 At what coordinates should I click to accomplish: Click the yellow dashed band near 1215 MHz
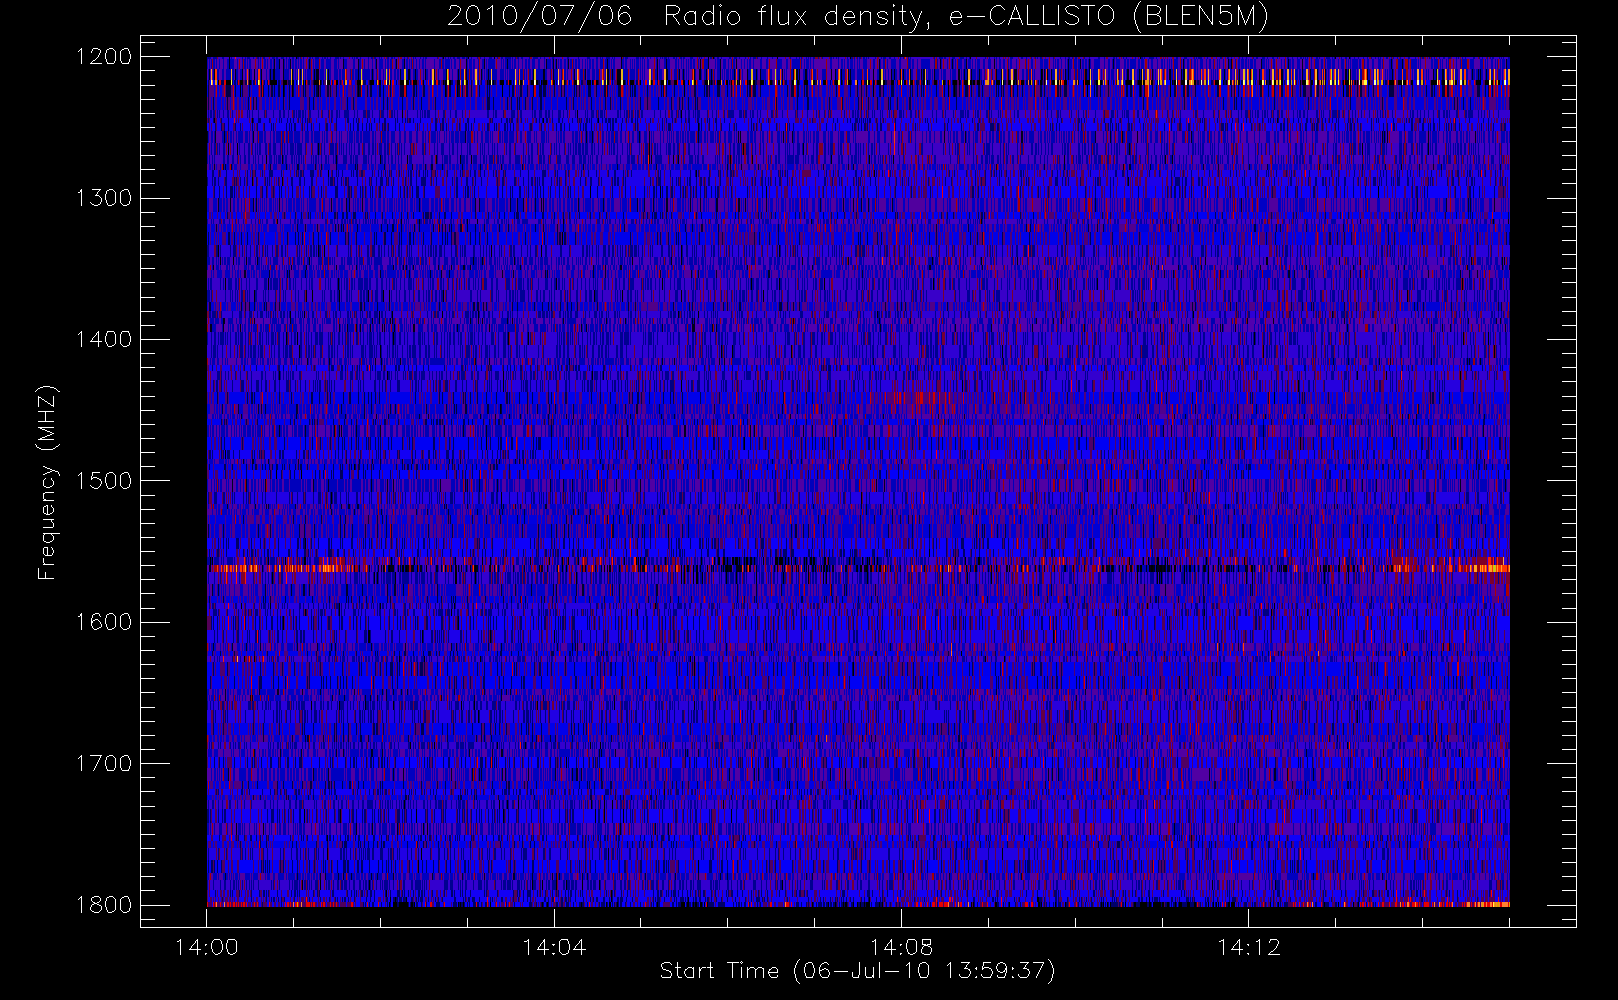(858, 77)
